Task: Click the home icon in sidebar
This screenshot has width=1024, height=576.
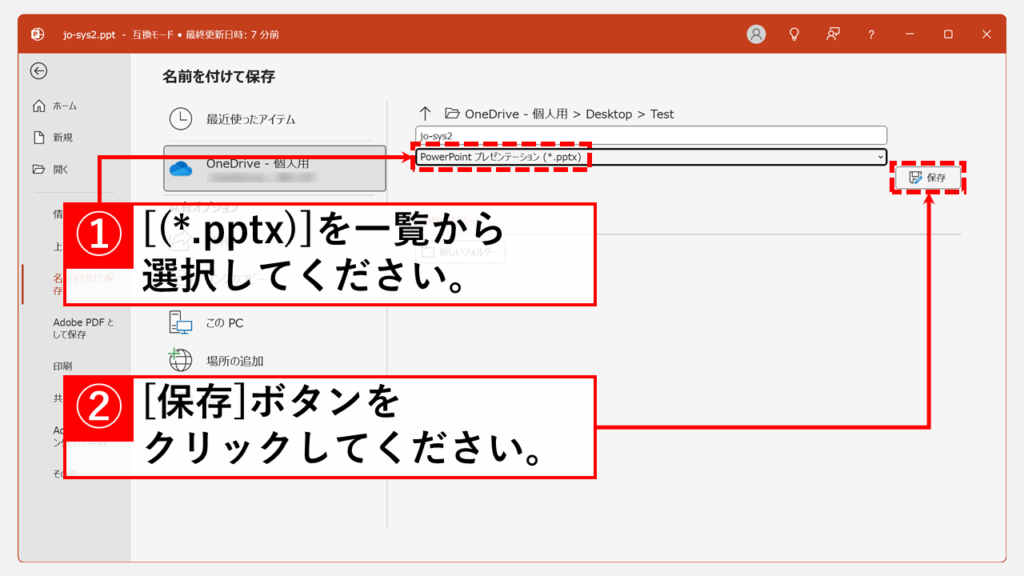Action: tap(39, 106)
